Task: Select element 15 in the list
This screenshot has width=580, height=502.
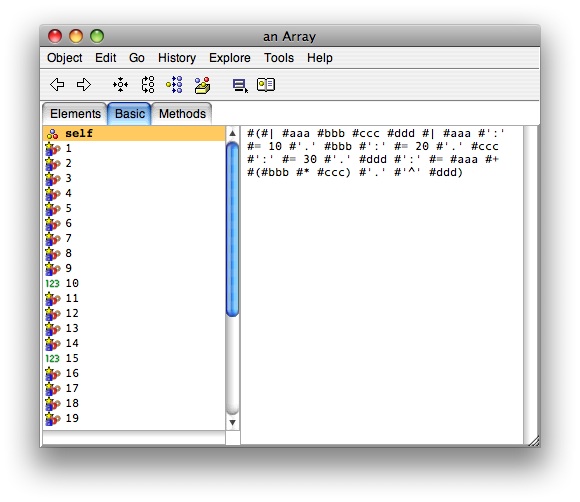Action: point(134,358)
